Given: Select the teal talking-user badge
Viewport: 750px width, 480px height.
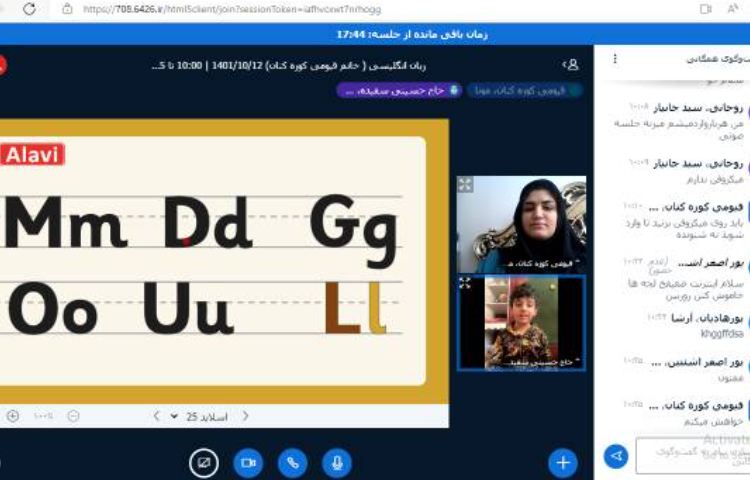Looking at the screenshot, I should click(525, 90).
